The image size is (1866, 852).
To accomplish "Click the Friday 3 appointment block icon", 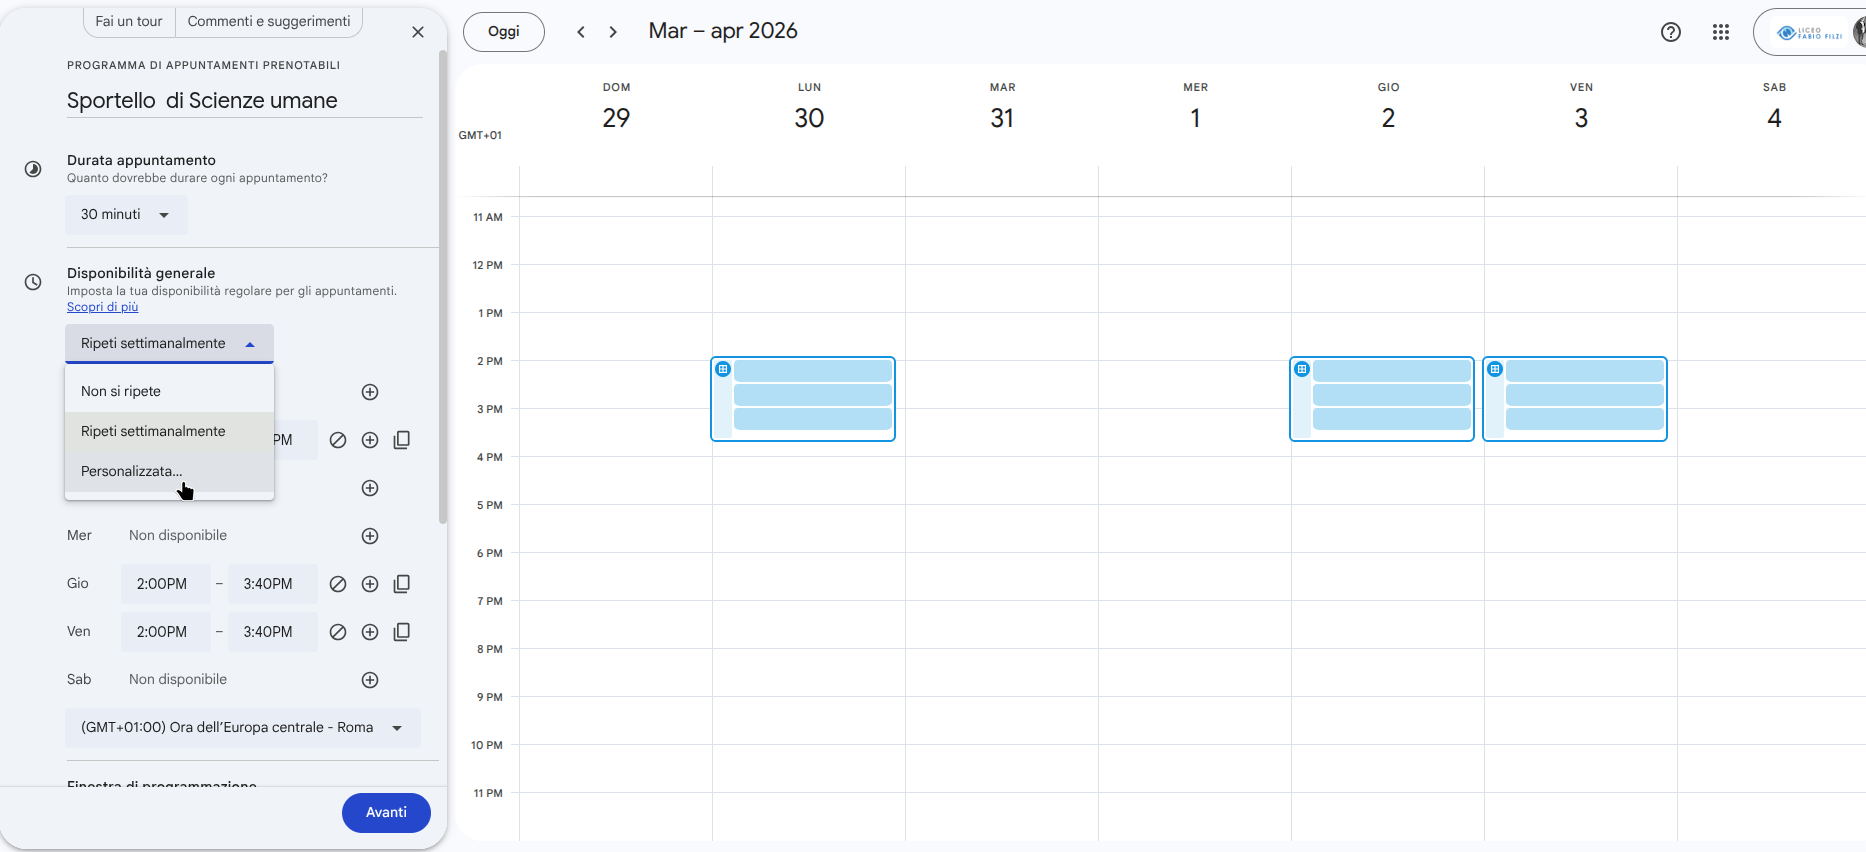I will pos(1495,369).
